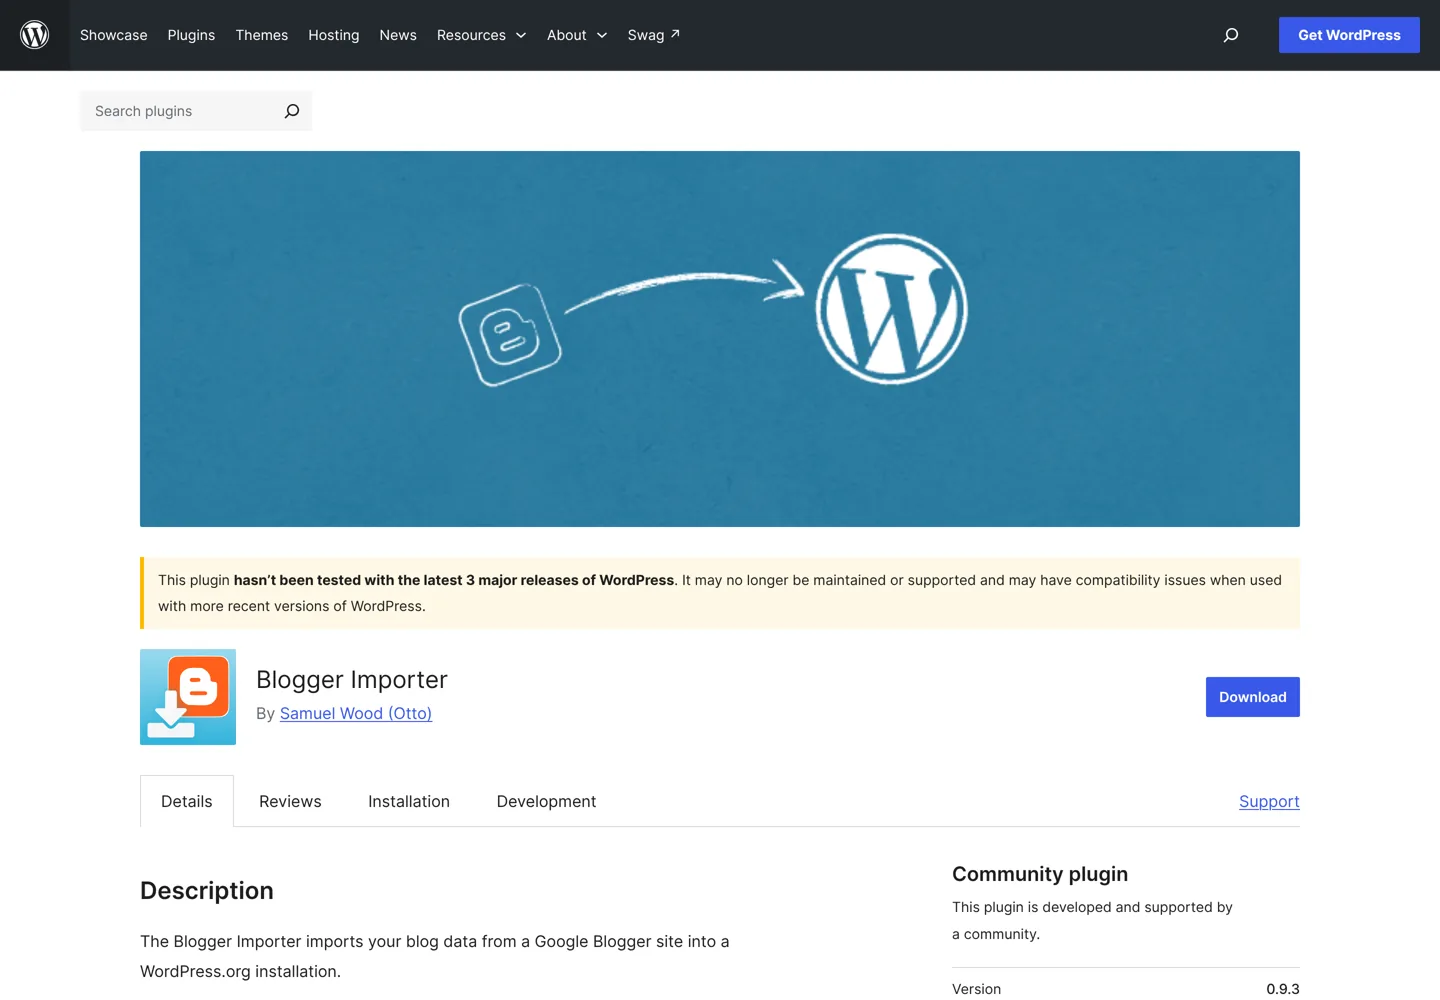Submit plugin search with magnifier icon
This screenshot has width=1440, height=1000.
[x=292, y=111]
